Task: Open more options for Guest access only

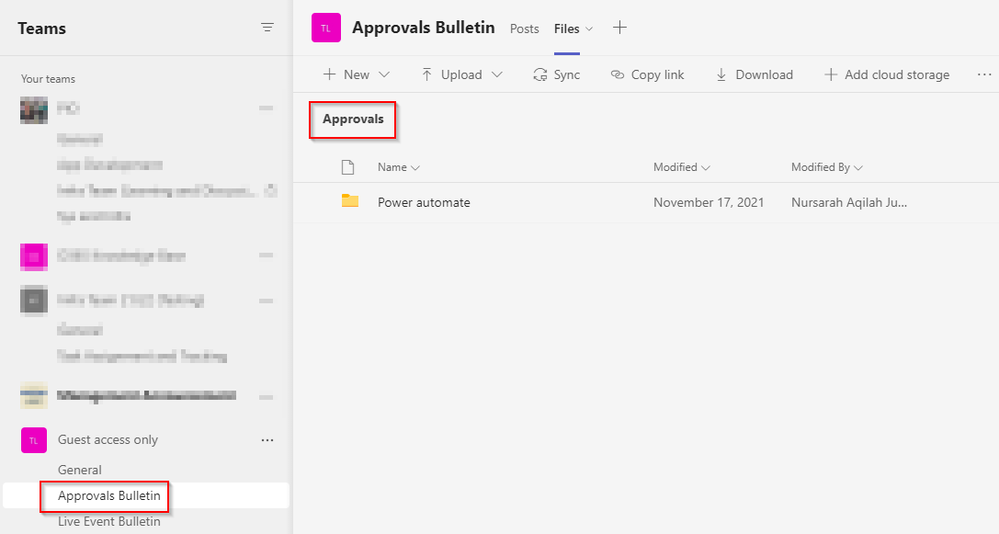Action: coord(268,440)
